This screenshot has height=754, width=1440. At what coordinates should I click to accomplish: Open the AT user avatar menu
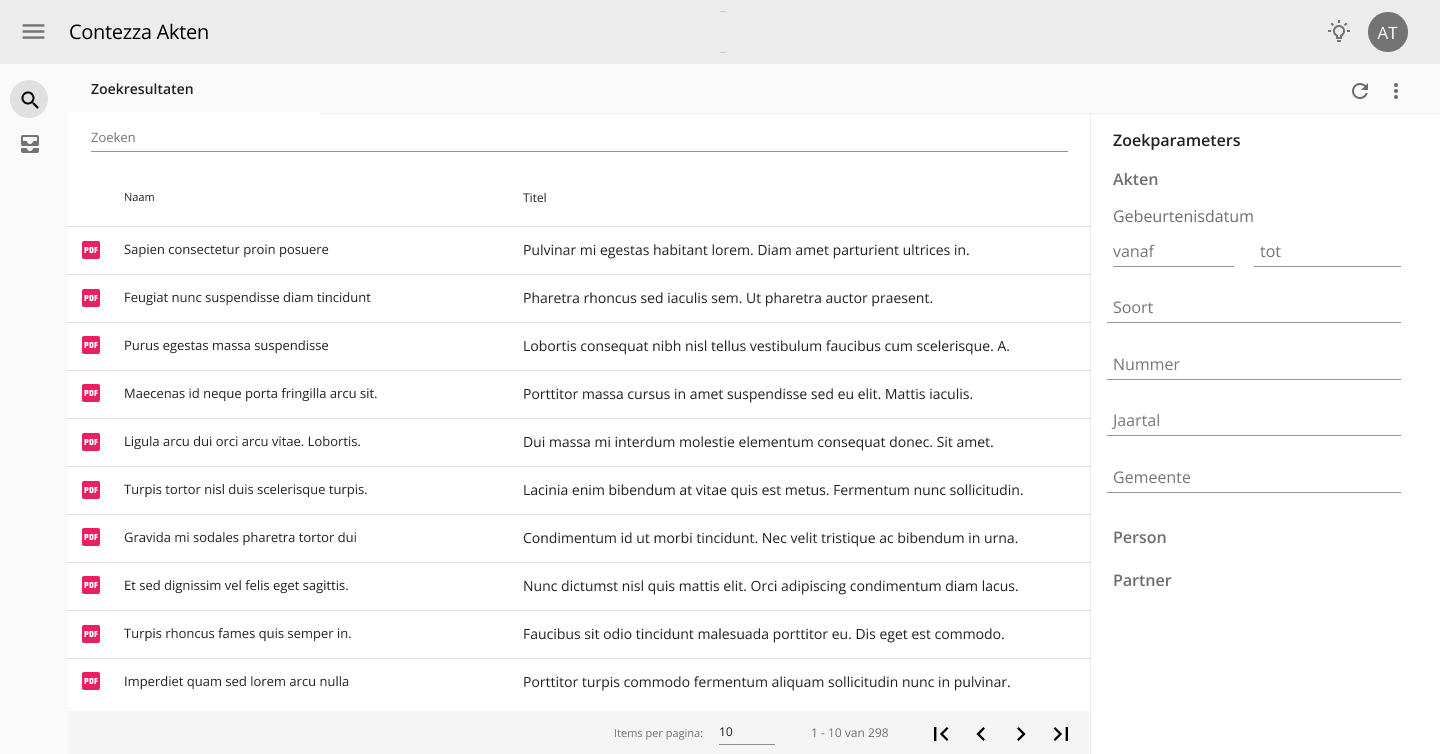click(1388, 32)
